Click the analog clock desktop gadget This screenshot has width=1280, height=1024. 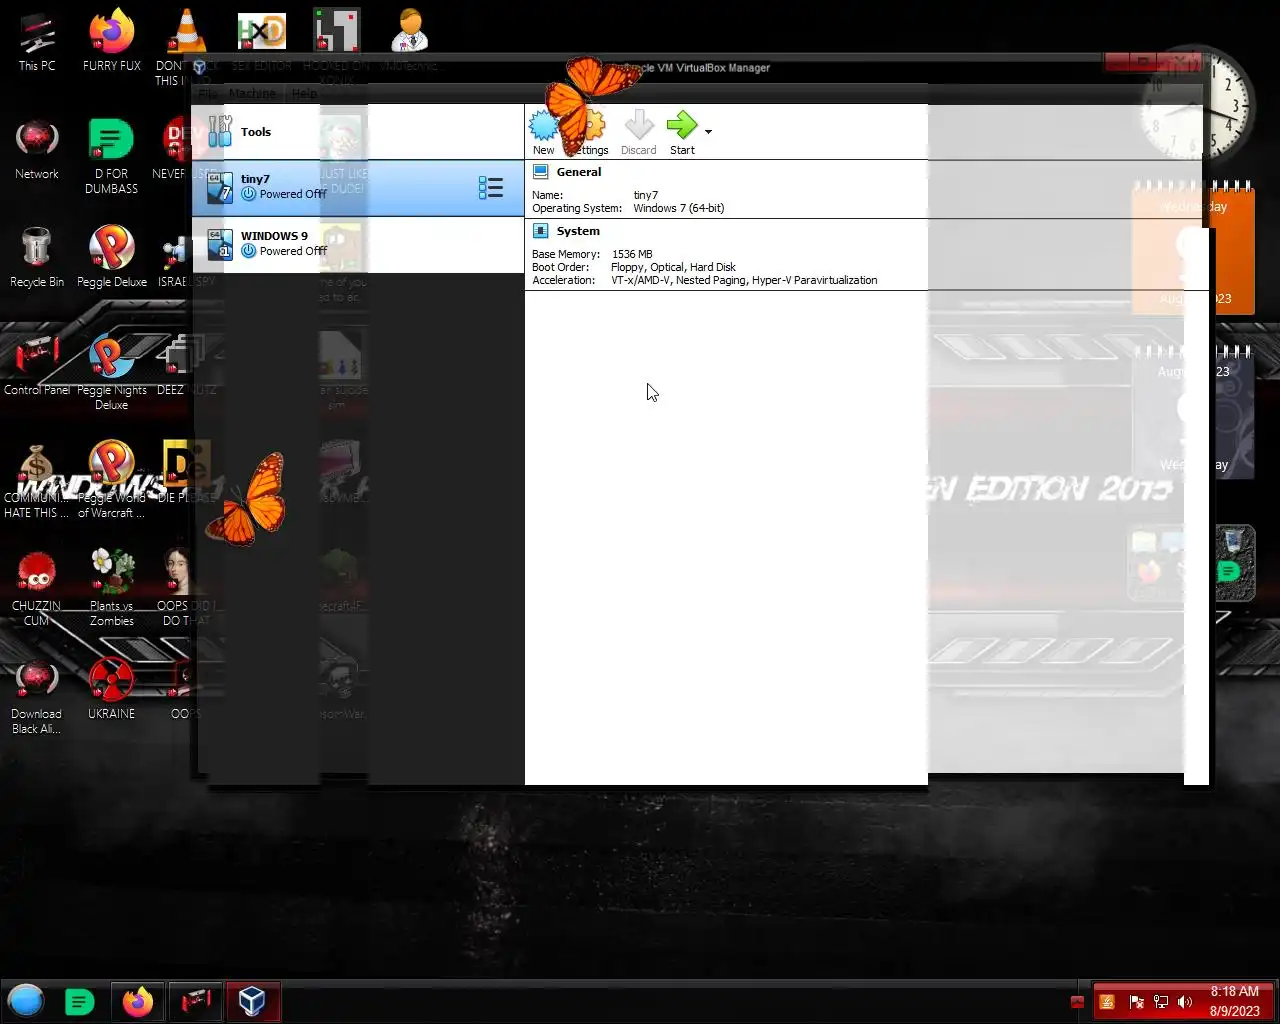pyautogui.click(x=1199, y=104)
